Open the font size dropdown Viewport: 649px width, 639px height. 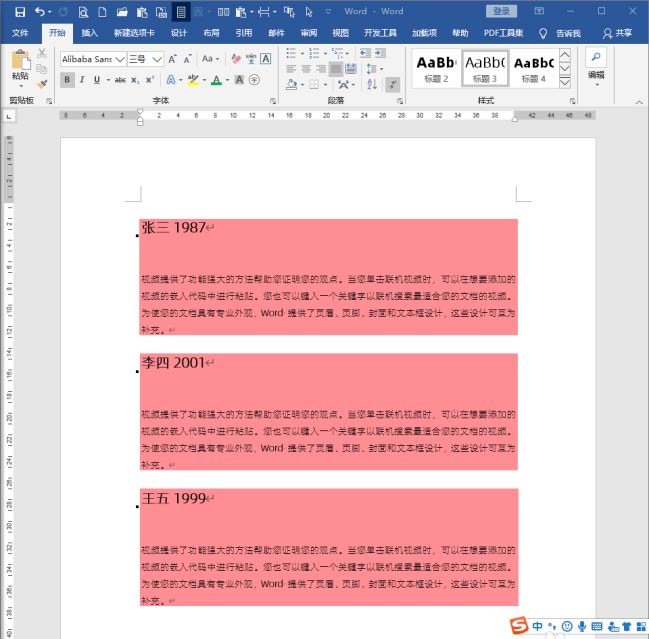click(x=157, y=59)
